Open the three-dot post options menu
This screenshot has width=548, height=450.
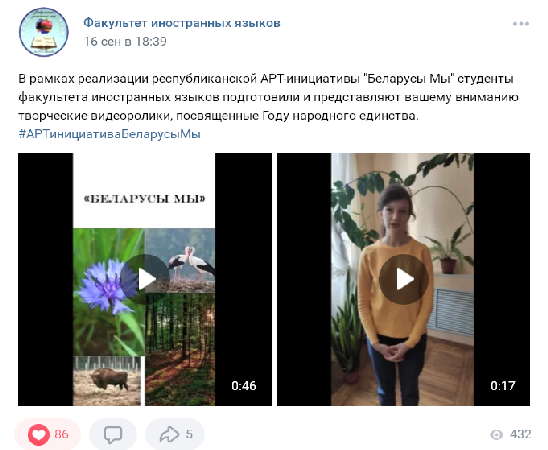pos(521,24)
